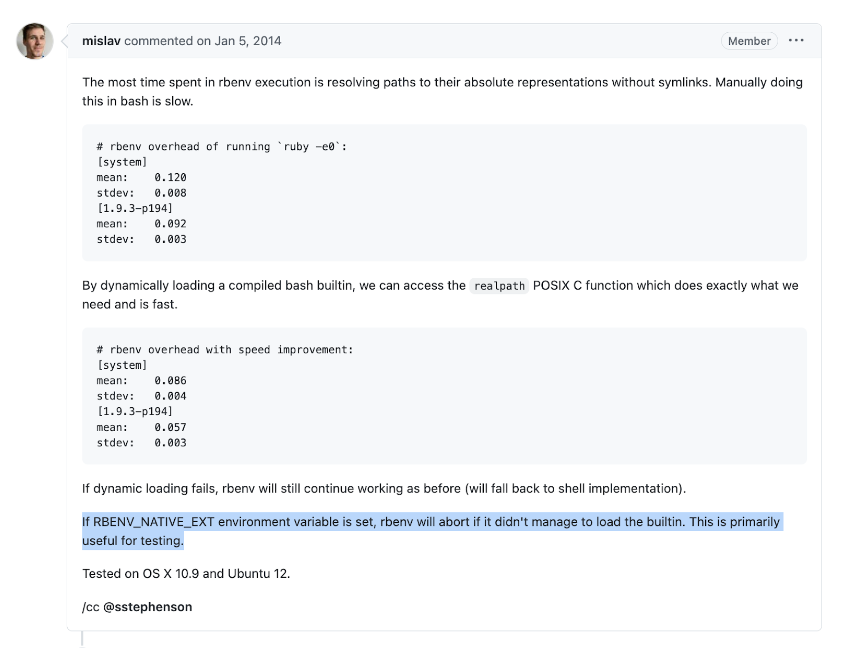The width and height of the screenshot is (844, 666).
Task: Open the mislav username link
Action: pos(101,41)
